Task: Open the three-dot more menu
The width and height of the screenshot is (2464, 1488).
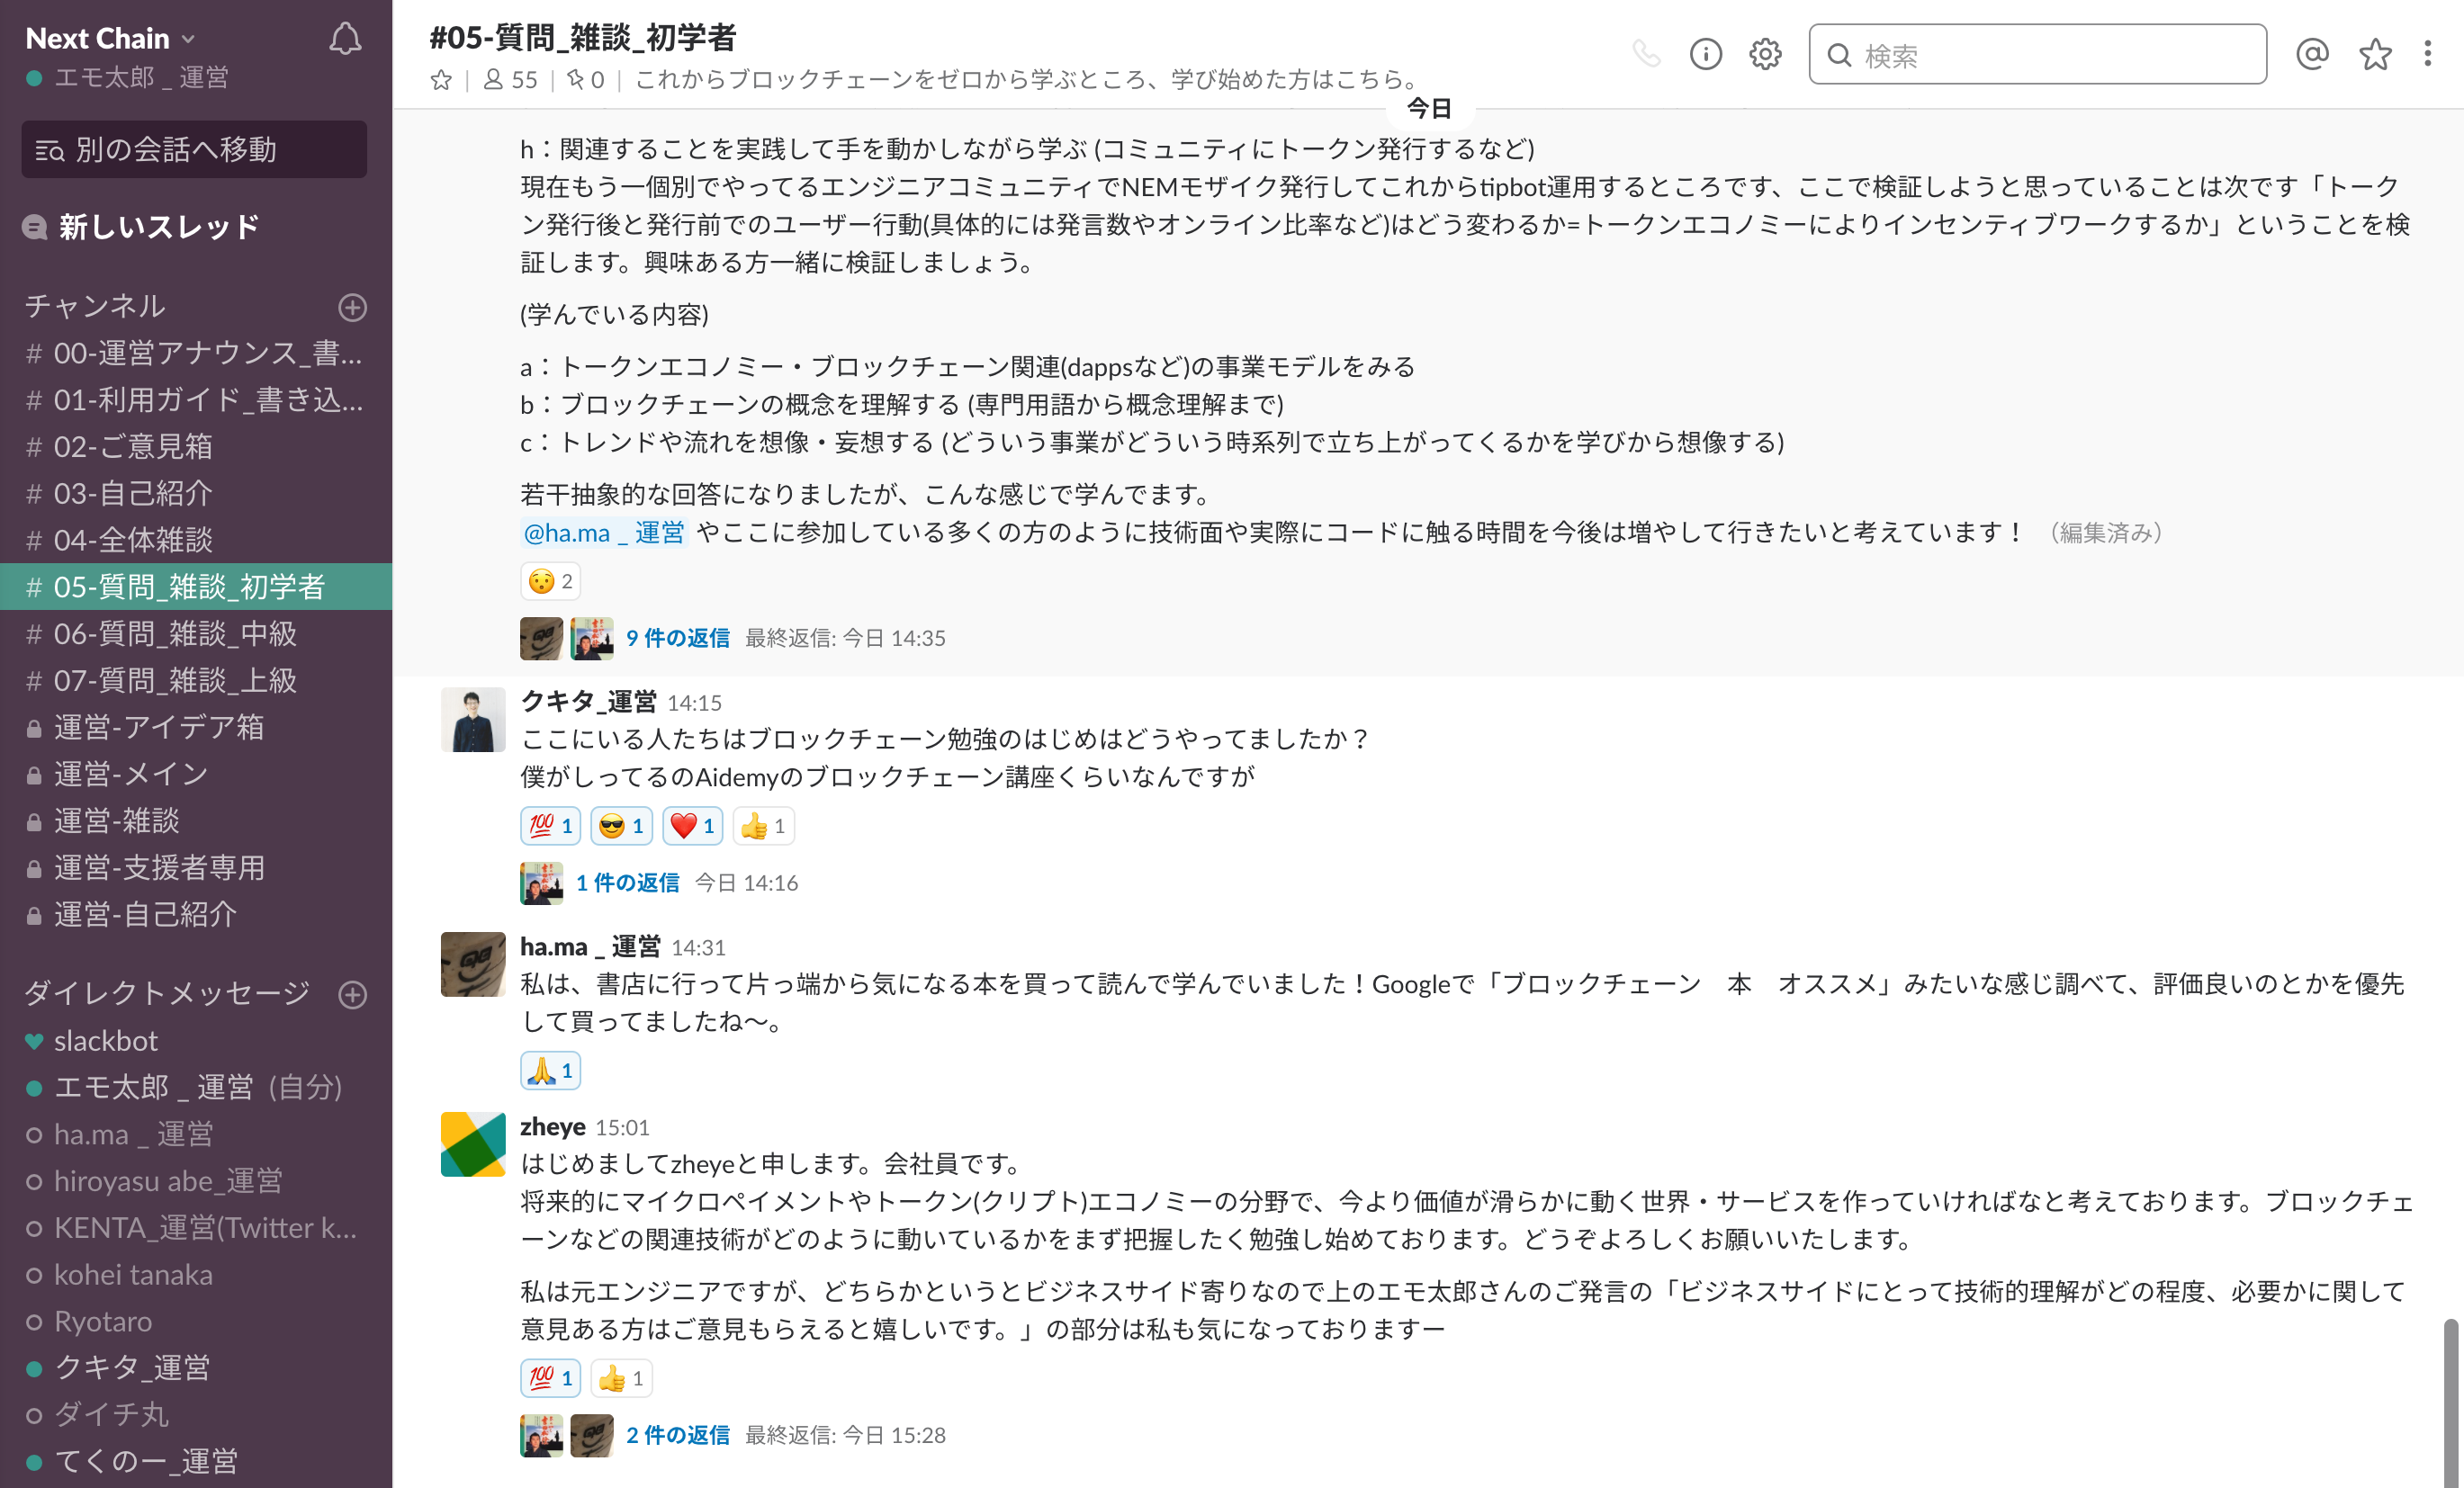Action: 2427,54
